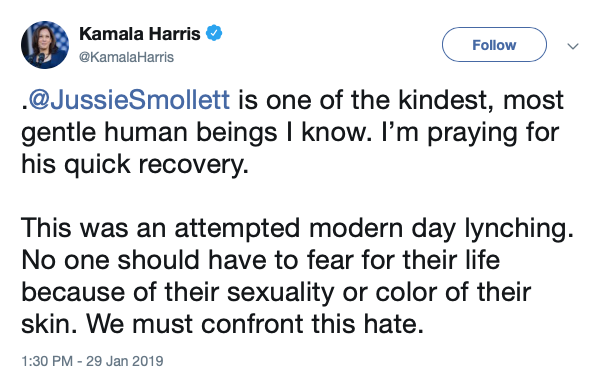This screenshot has width=602, height=380.
Task: Click the blue verified checkmark badge
Action: (x=214, y=33)
